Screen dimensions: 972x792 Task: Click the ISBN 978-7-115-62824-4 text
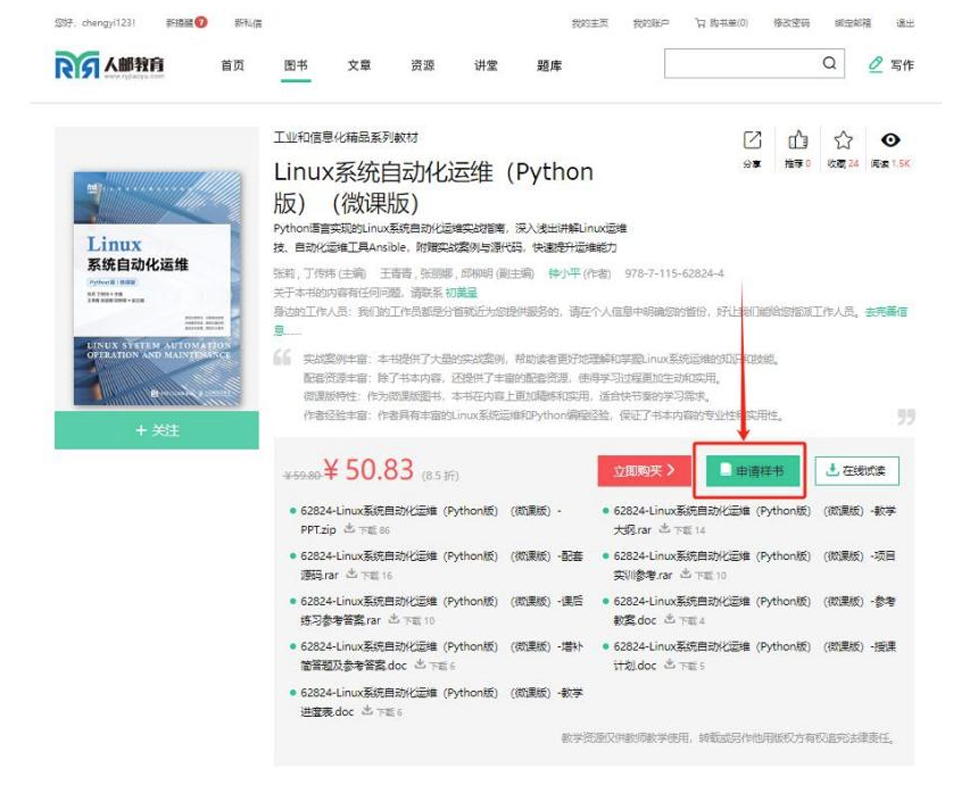(674, 273)
